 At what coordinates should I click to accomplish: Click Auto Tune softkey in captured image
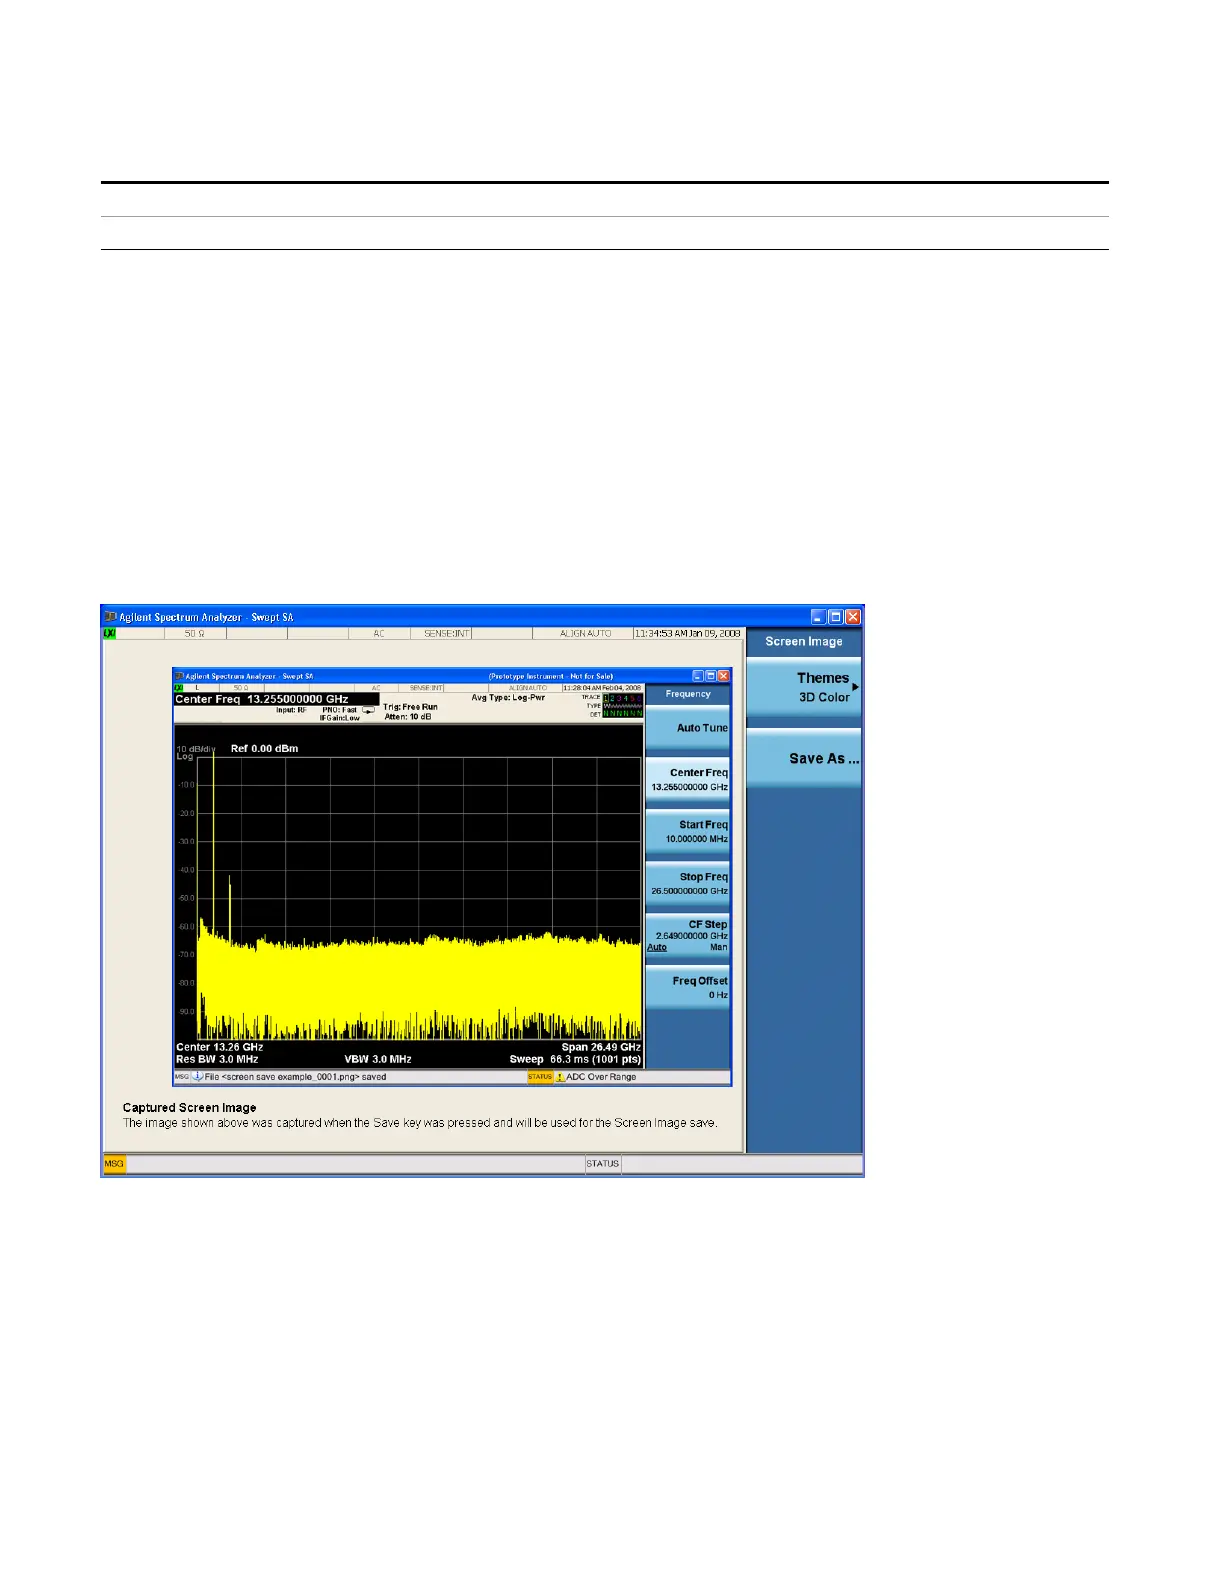(688, 728)
